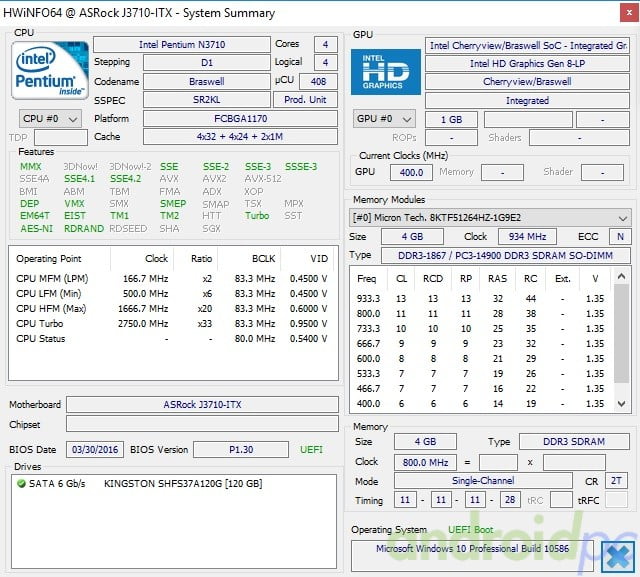The width and height of the screenshot is (640, 577).
Task: Click the µCU 408 field
Action: [x=318, y=82]
